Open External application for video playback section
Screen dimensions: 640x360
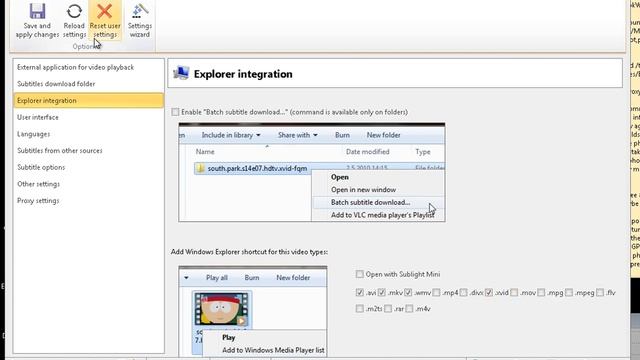[x=88, y=67]
